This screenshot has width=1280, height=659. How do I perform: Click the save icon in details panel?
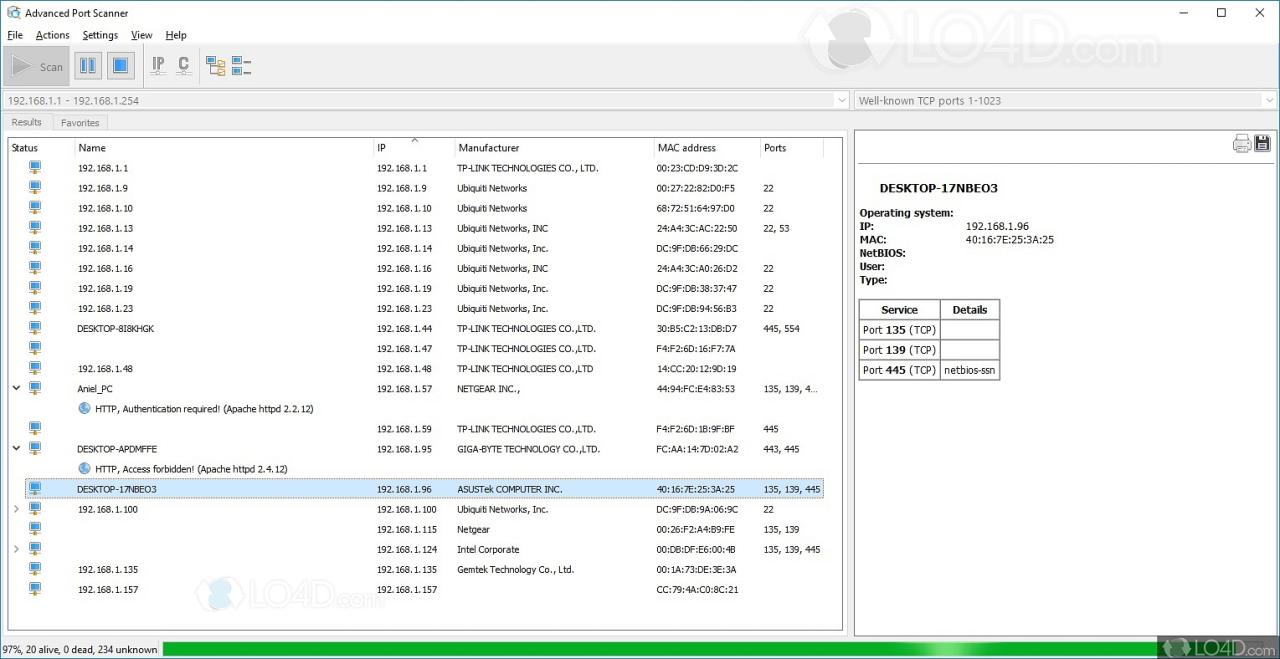(x=1262, y=143)
